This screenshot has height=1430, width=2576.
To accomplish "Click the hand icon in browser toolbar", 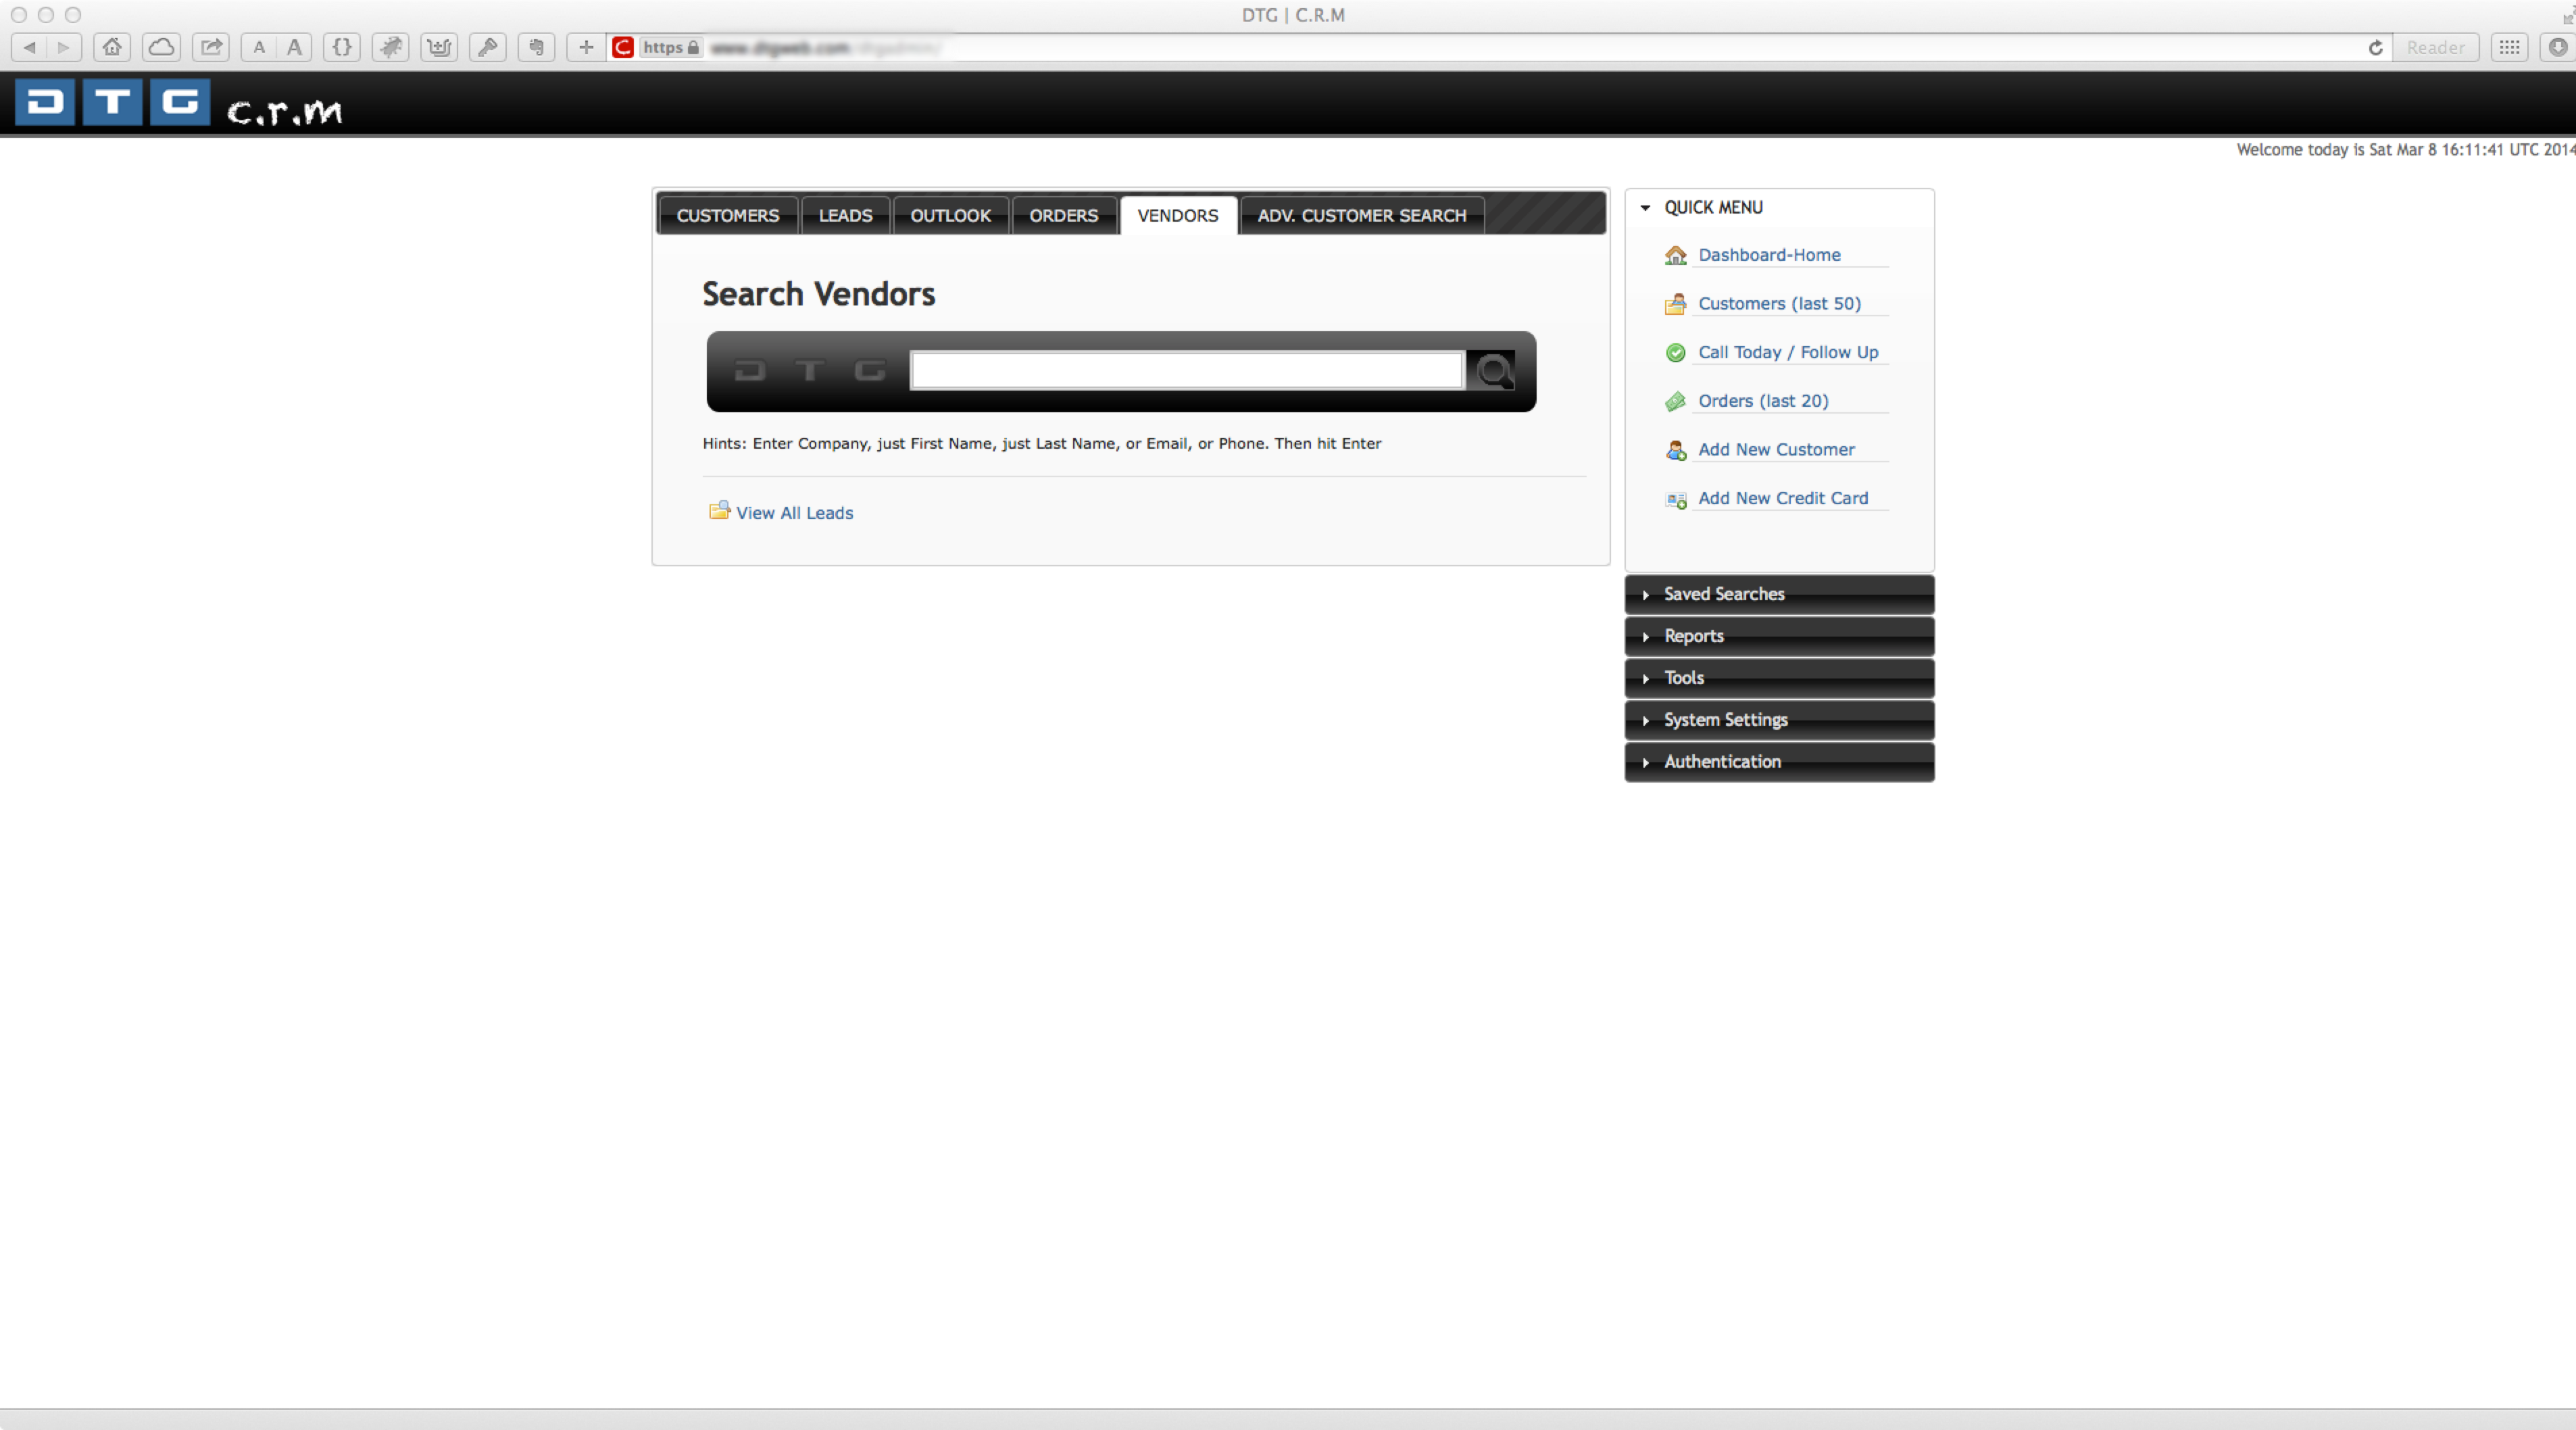I will [537, 47].
